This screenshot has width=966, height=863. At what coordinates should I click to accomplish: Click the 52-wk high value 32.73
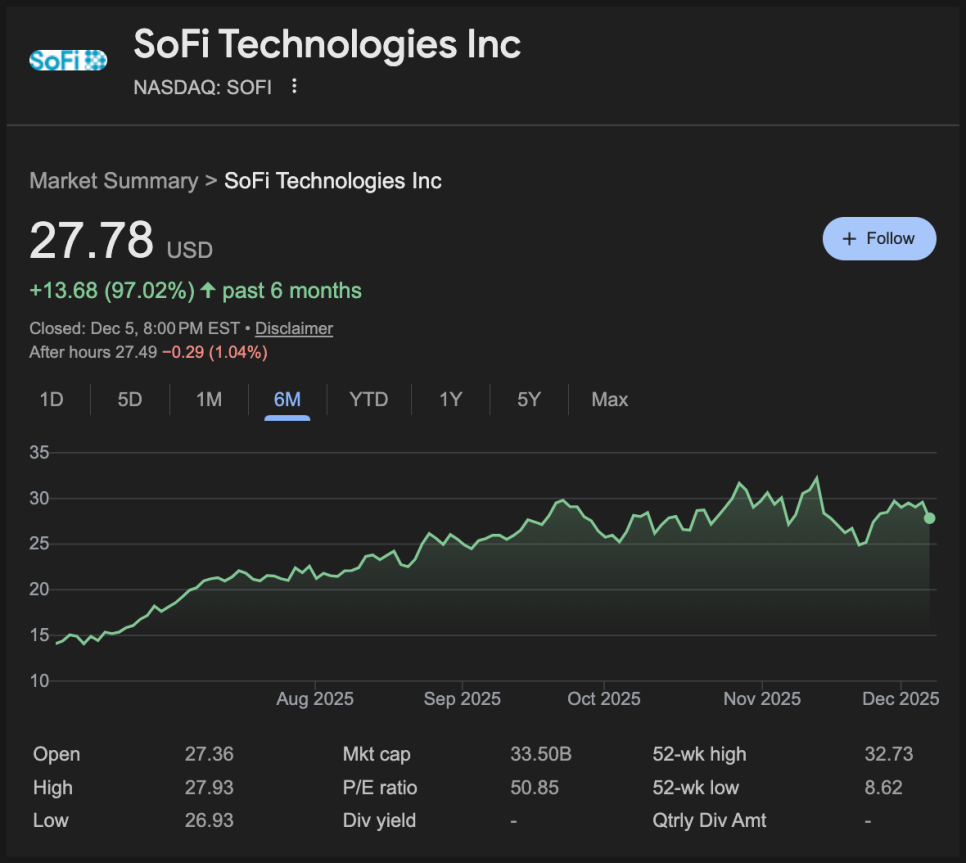pos(888,754)
